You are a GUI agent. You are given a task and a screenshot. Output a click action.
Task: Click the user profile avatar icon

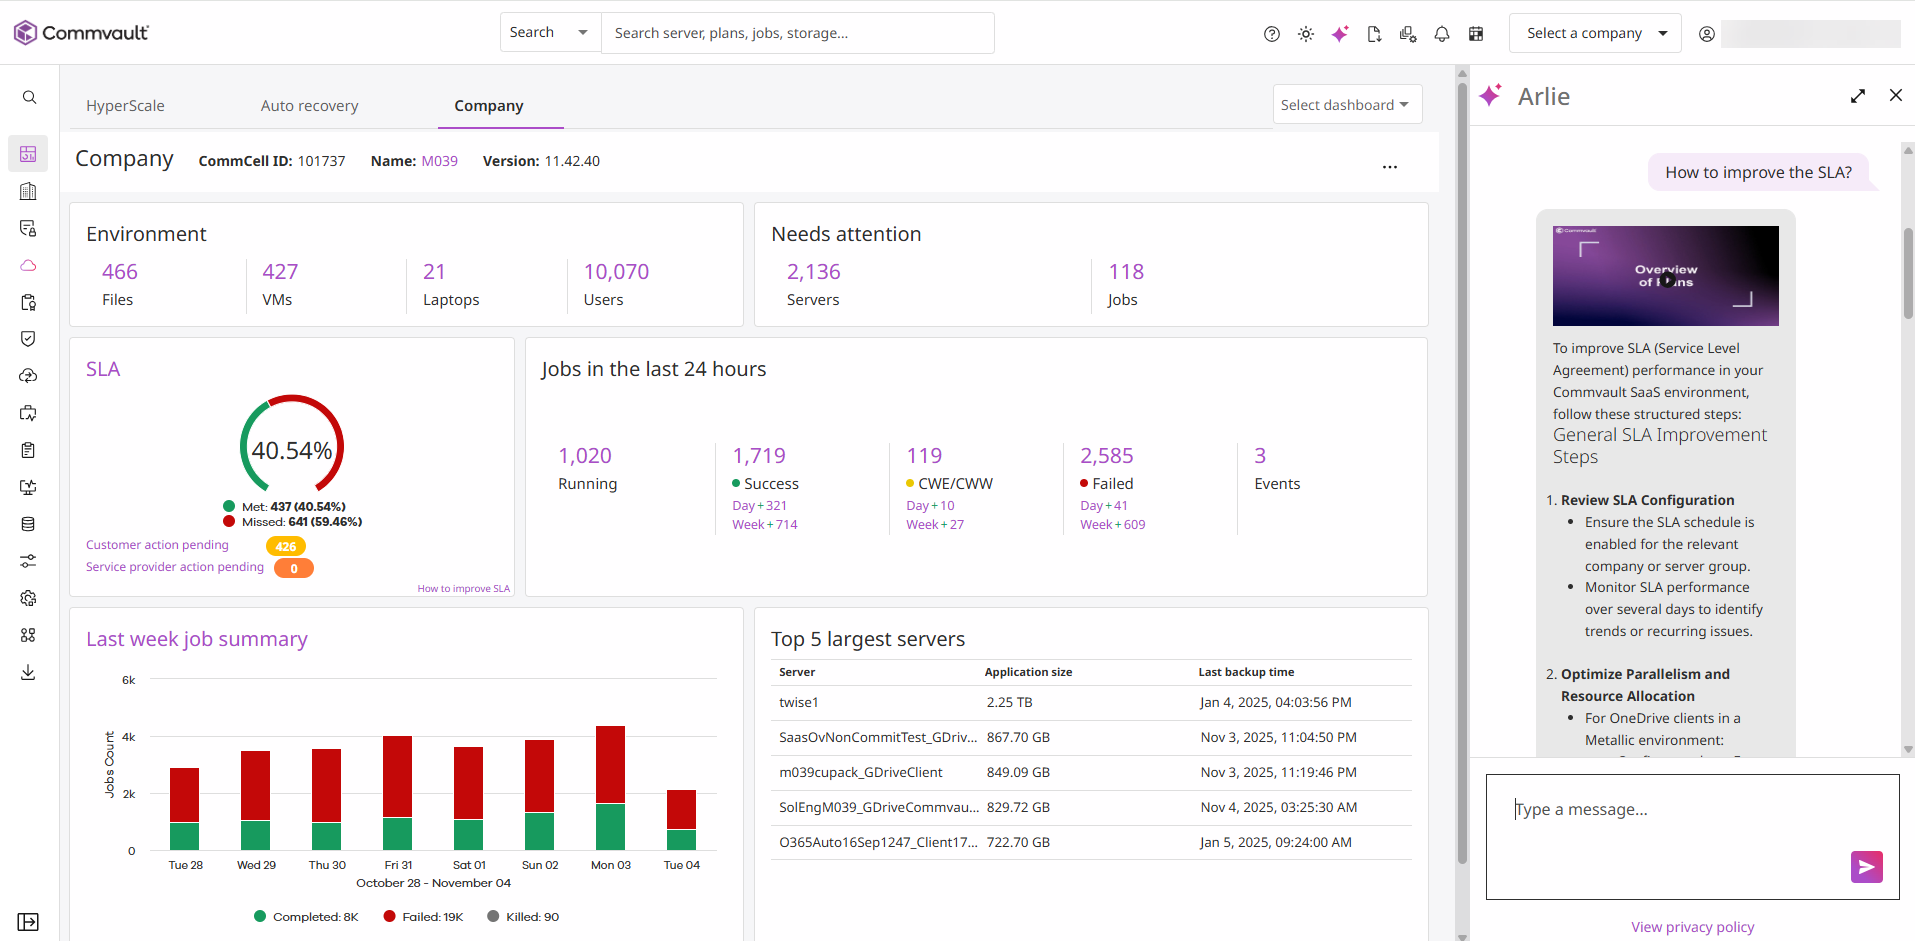click(x=1707, y=34)
